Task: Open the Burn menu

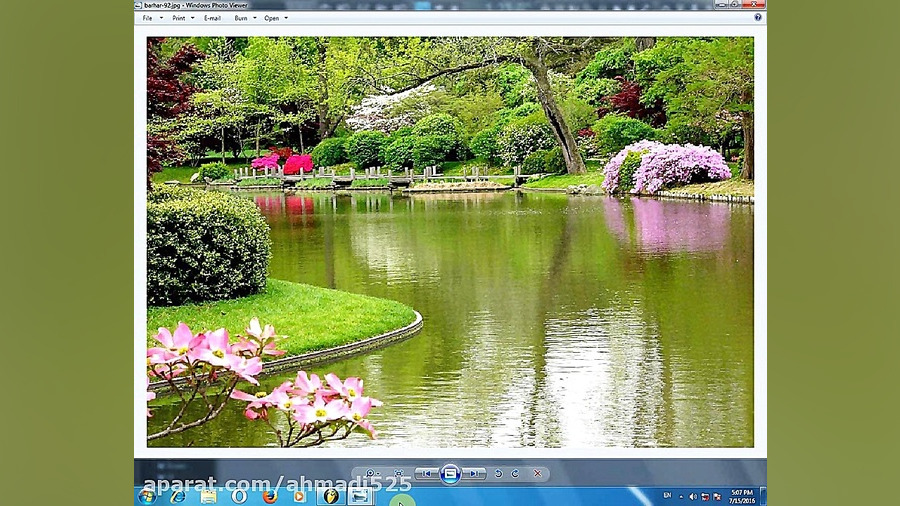Action: pos(240,18)
